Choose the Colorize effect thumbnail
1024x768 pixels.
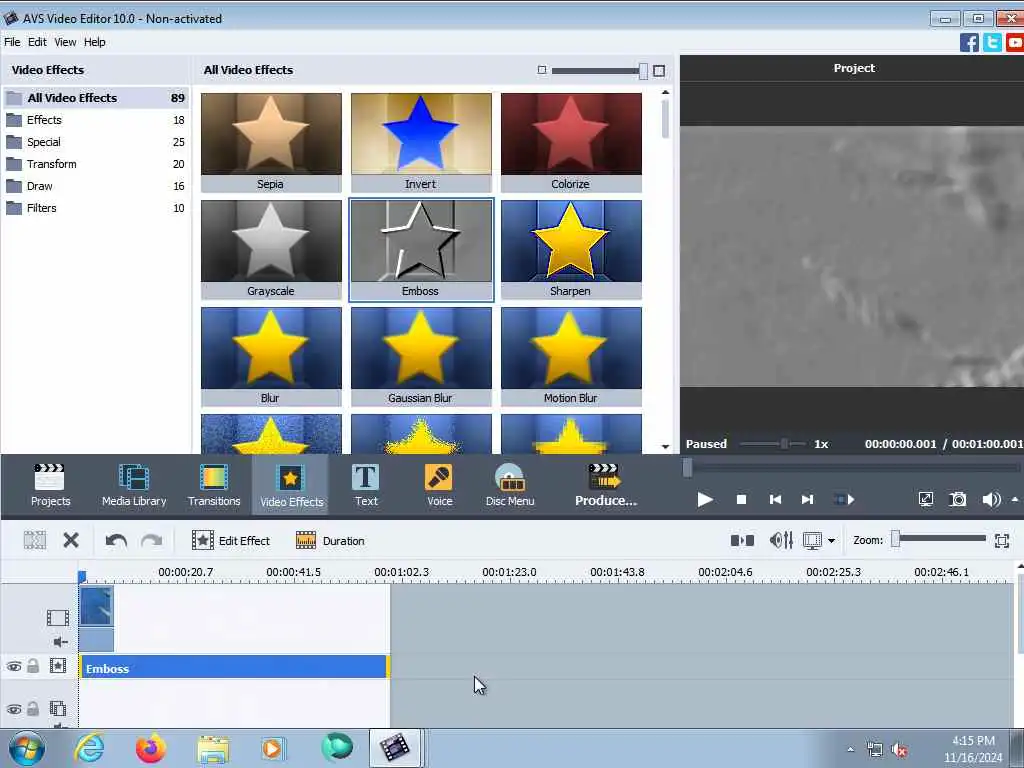[571, 142]
